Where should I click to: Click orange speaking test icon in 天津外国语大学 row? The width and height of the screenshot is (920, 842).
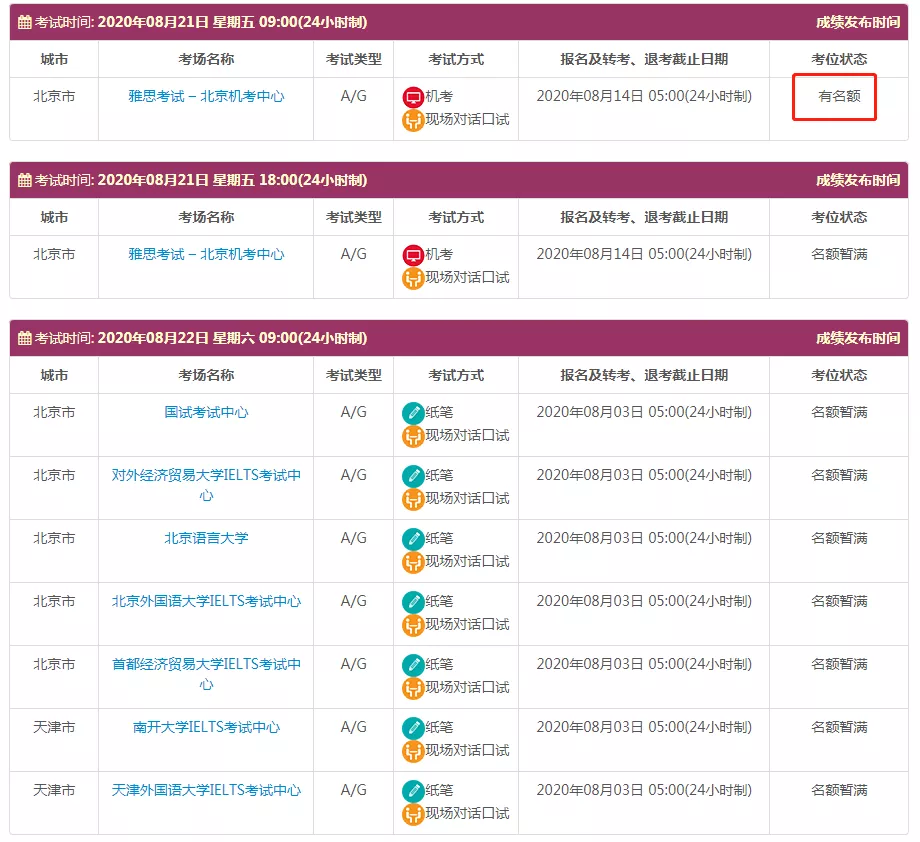click(413, 814)
